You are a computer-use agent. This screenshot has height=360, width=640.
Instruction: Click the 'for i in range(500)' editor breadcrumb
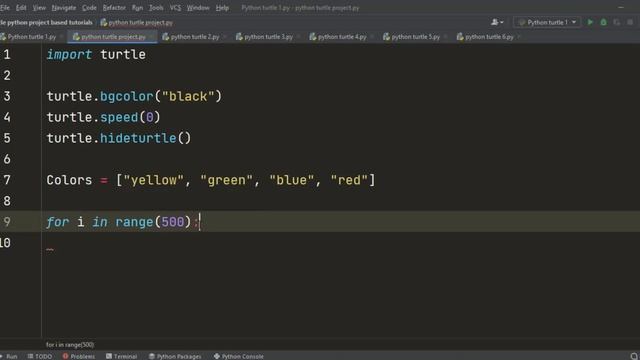(x=70, y=345)
